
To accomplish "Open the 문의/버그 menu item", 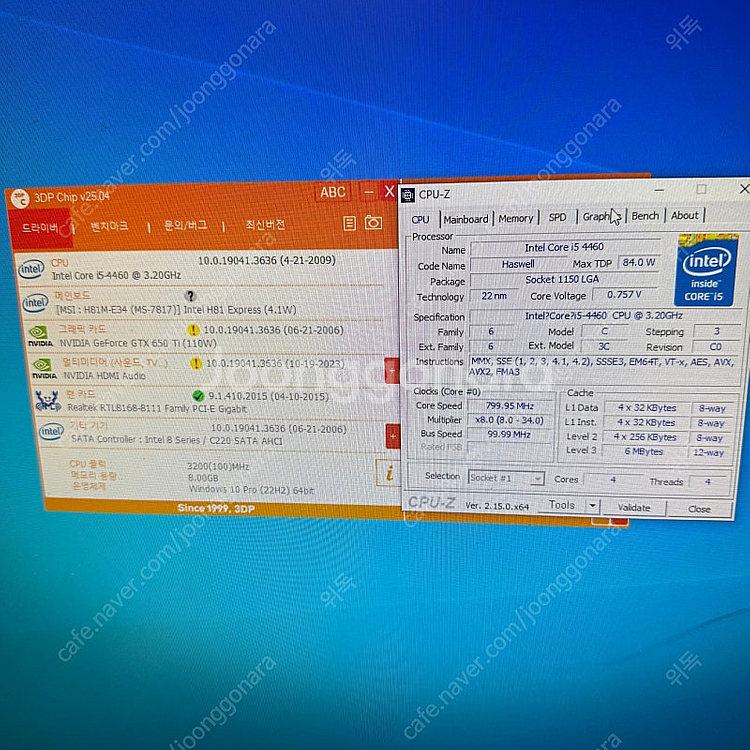I will [186, 225].
